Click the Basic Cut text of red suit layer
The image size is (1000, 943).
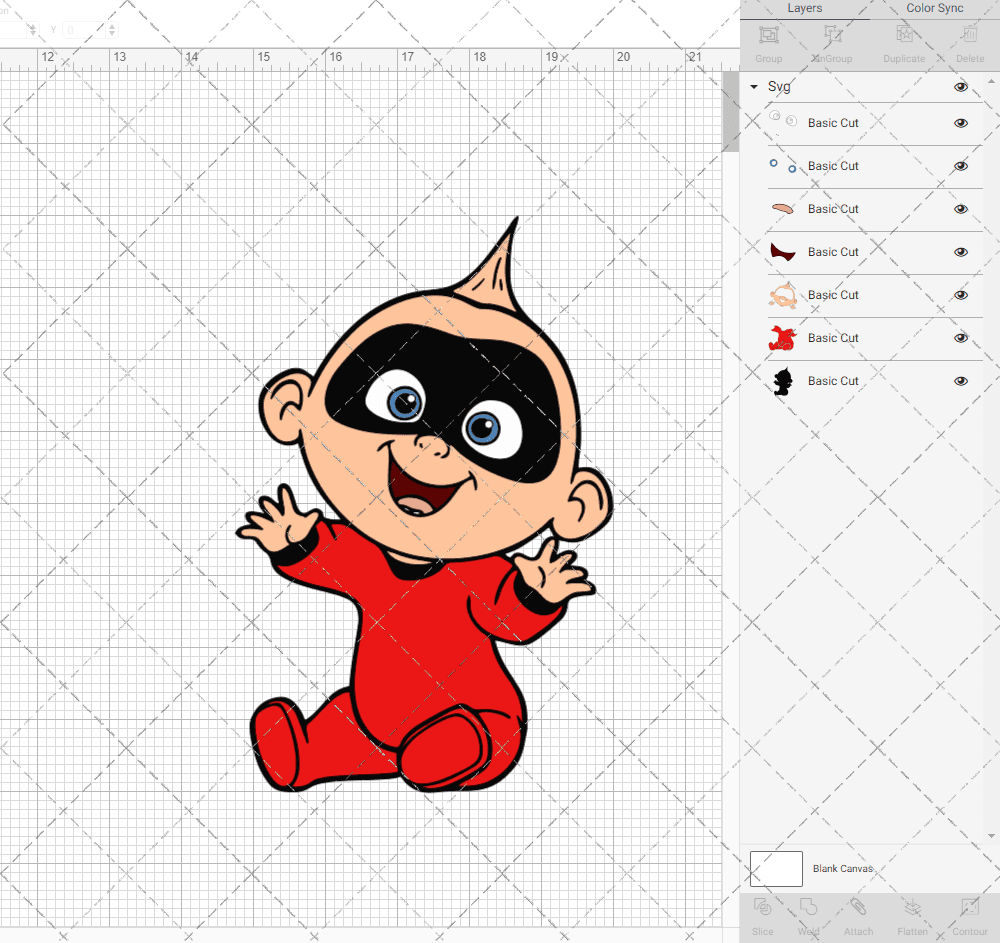[833, 338]
